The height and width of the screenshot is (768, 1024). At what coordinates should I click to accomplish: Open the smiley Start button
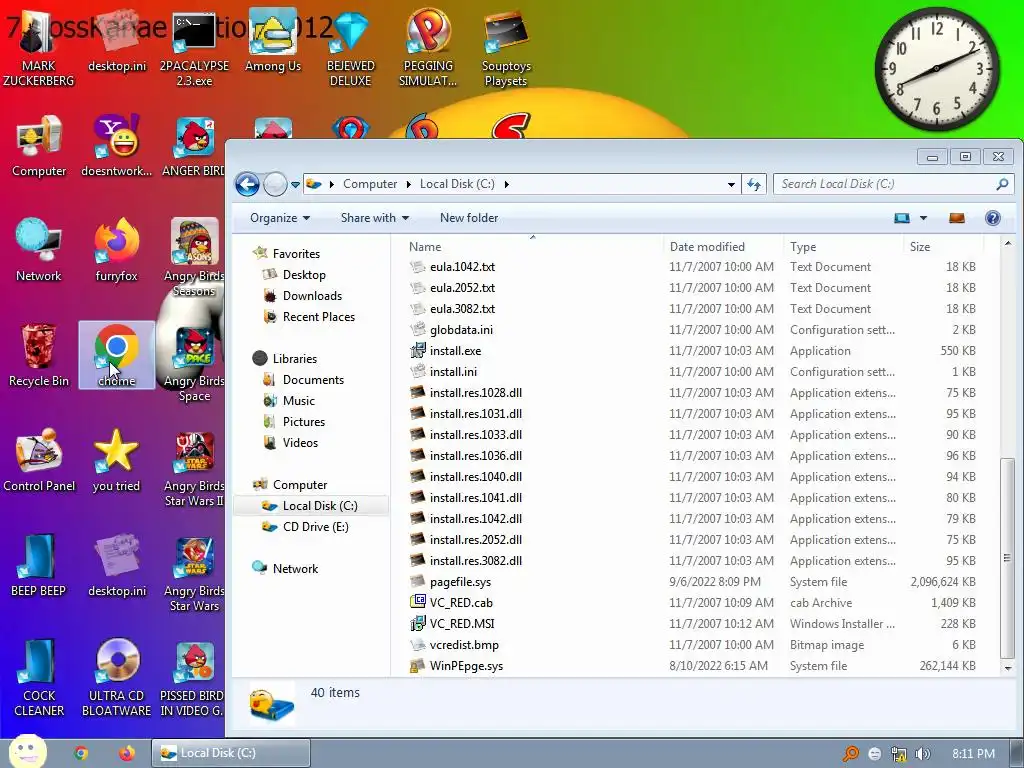(27, 751)
